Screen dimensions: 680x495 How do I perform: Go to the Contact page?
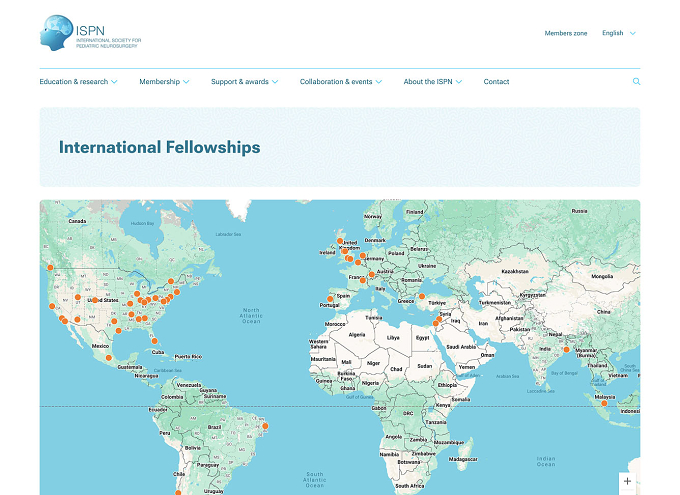(x=496, y=82)
